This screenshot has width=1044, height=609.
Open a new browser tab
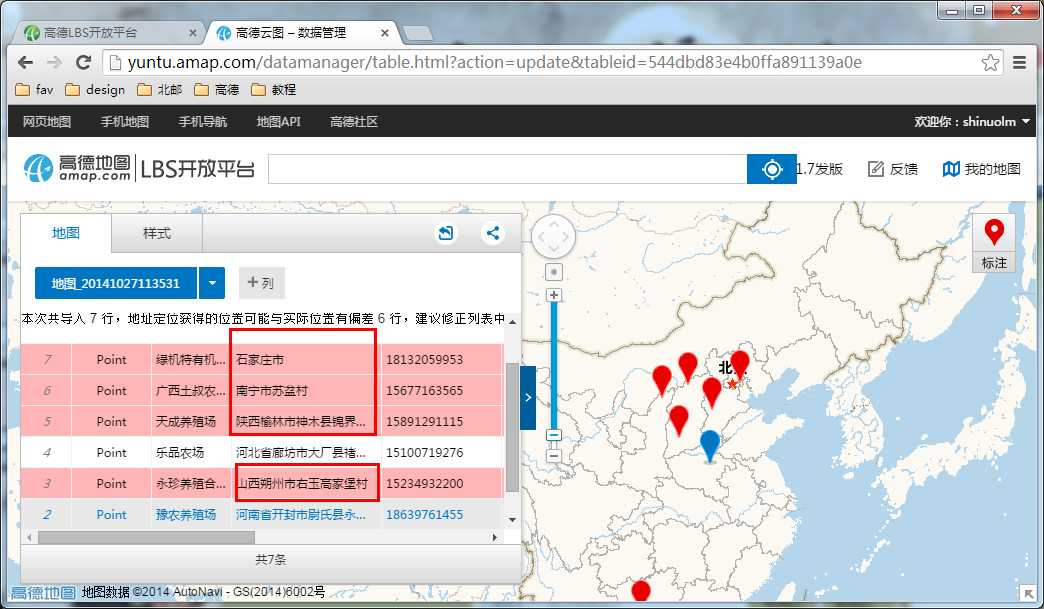coord(417,33)
